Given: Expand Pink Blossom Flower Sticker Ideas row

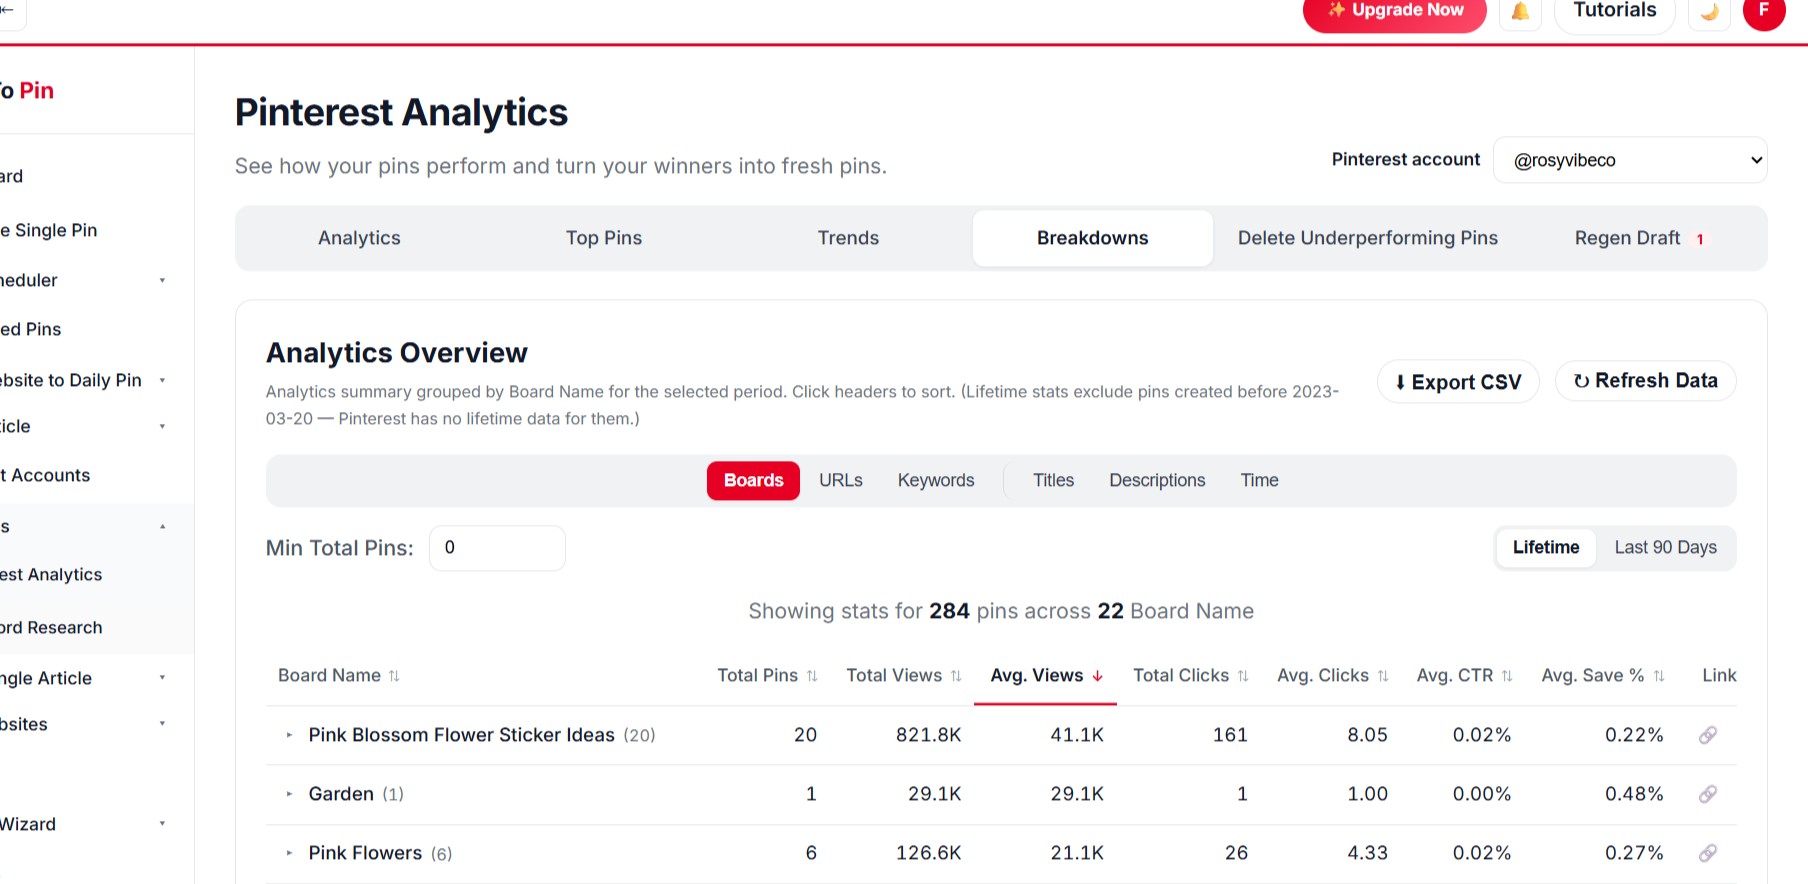Looking at the screenshot, I should (289, 735).
